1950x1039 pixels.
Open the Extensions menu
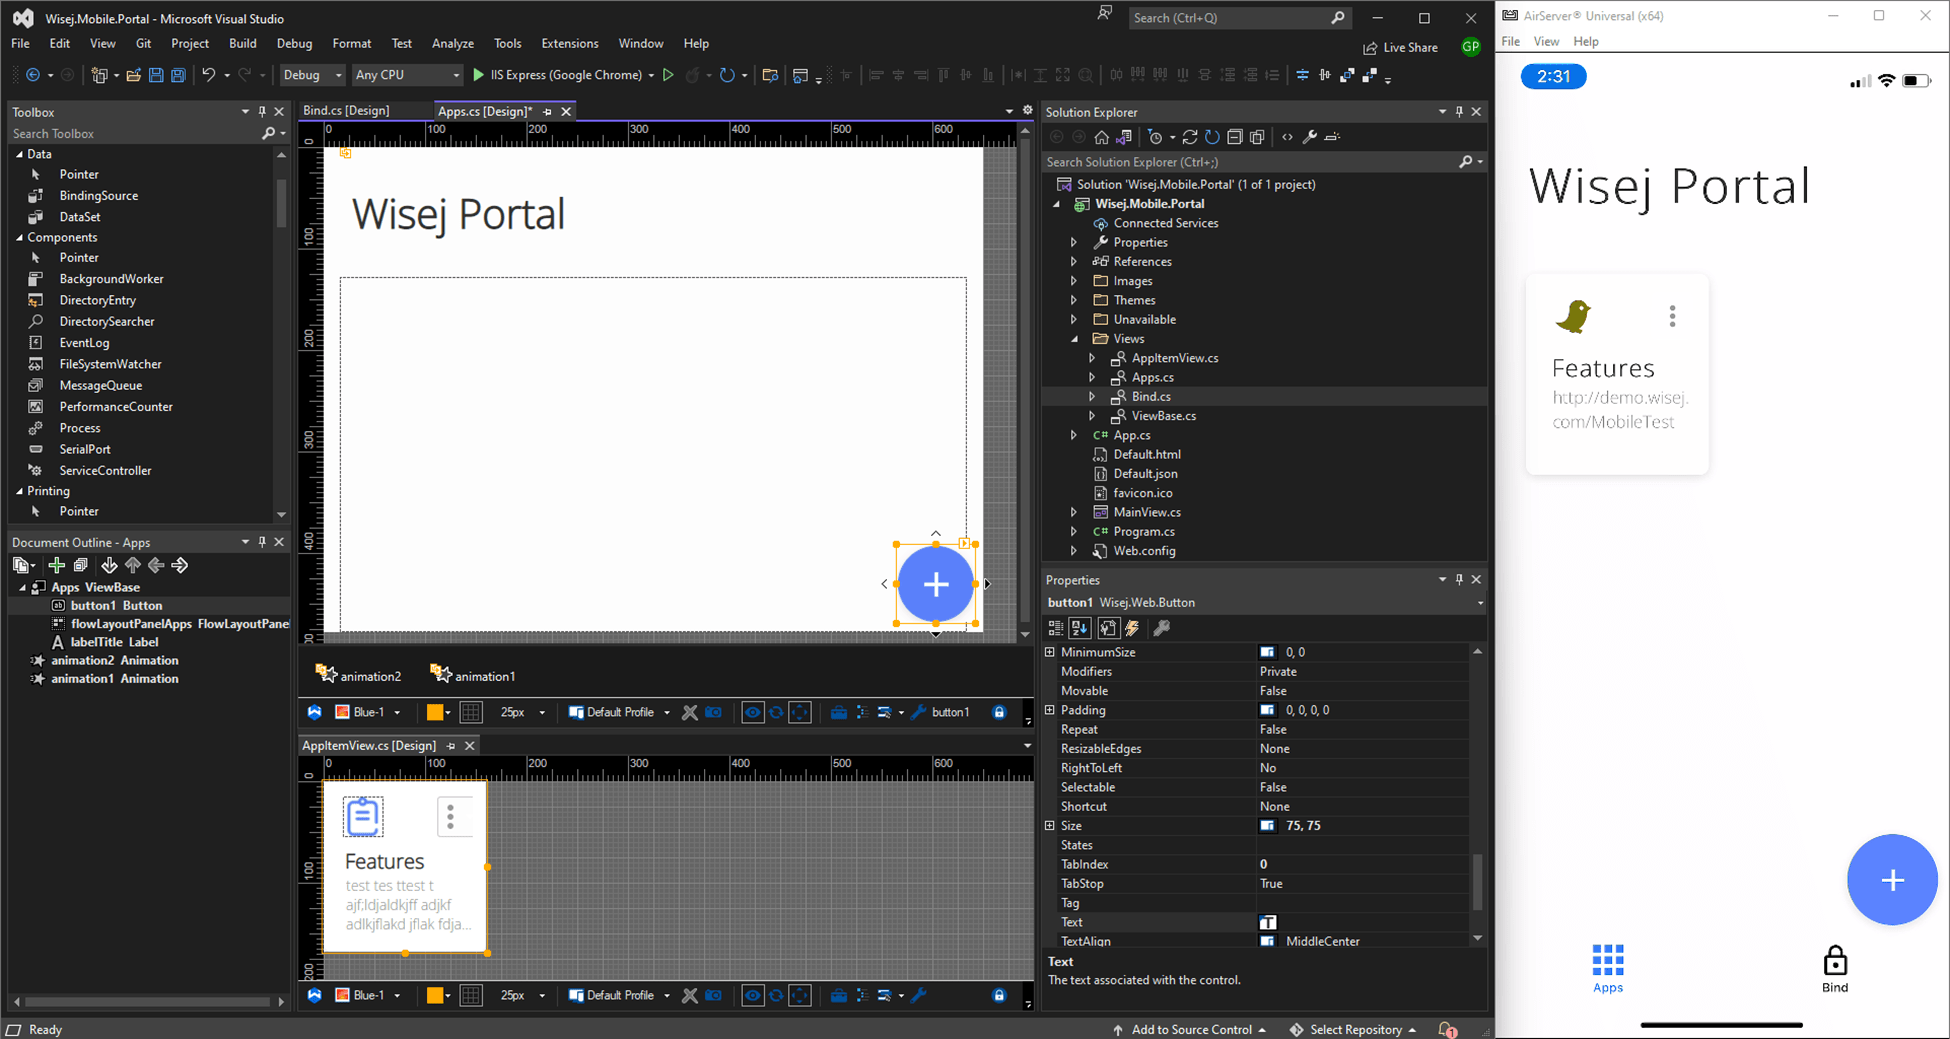coord(569,44)
